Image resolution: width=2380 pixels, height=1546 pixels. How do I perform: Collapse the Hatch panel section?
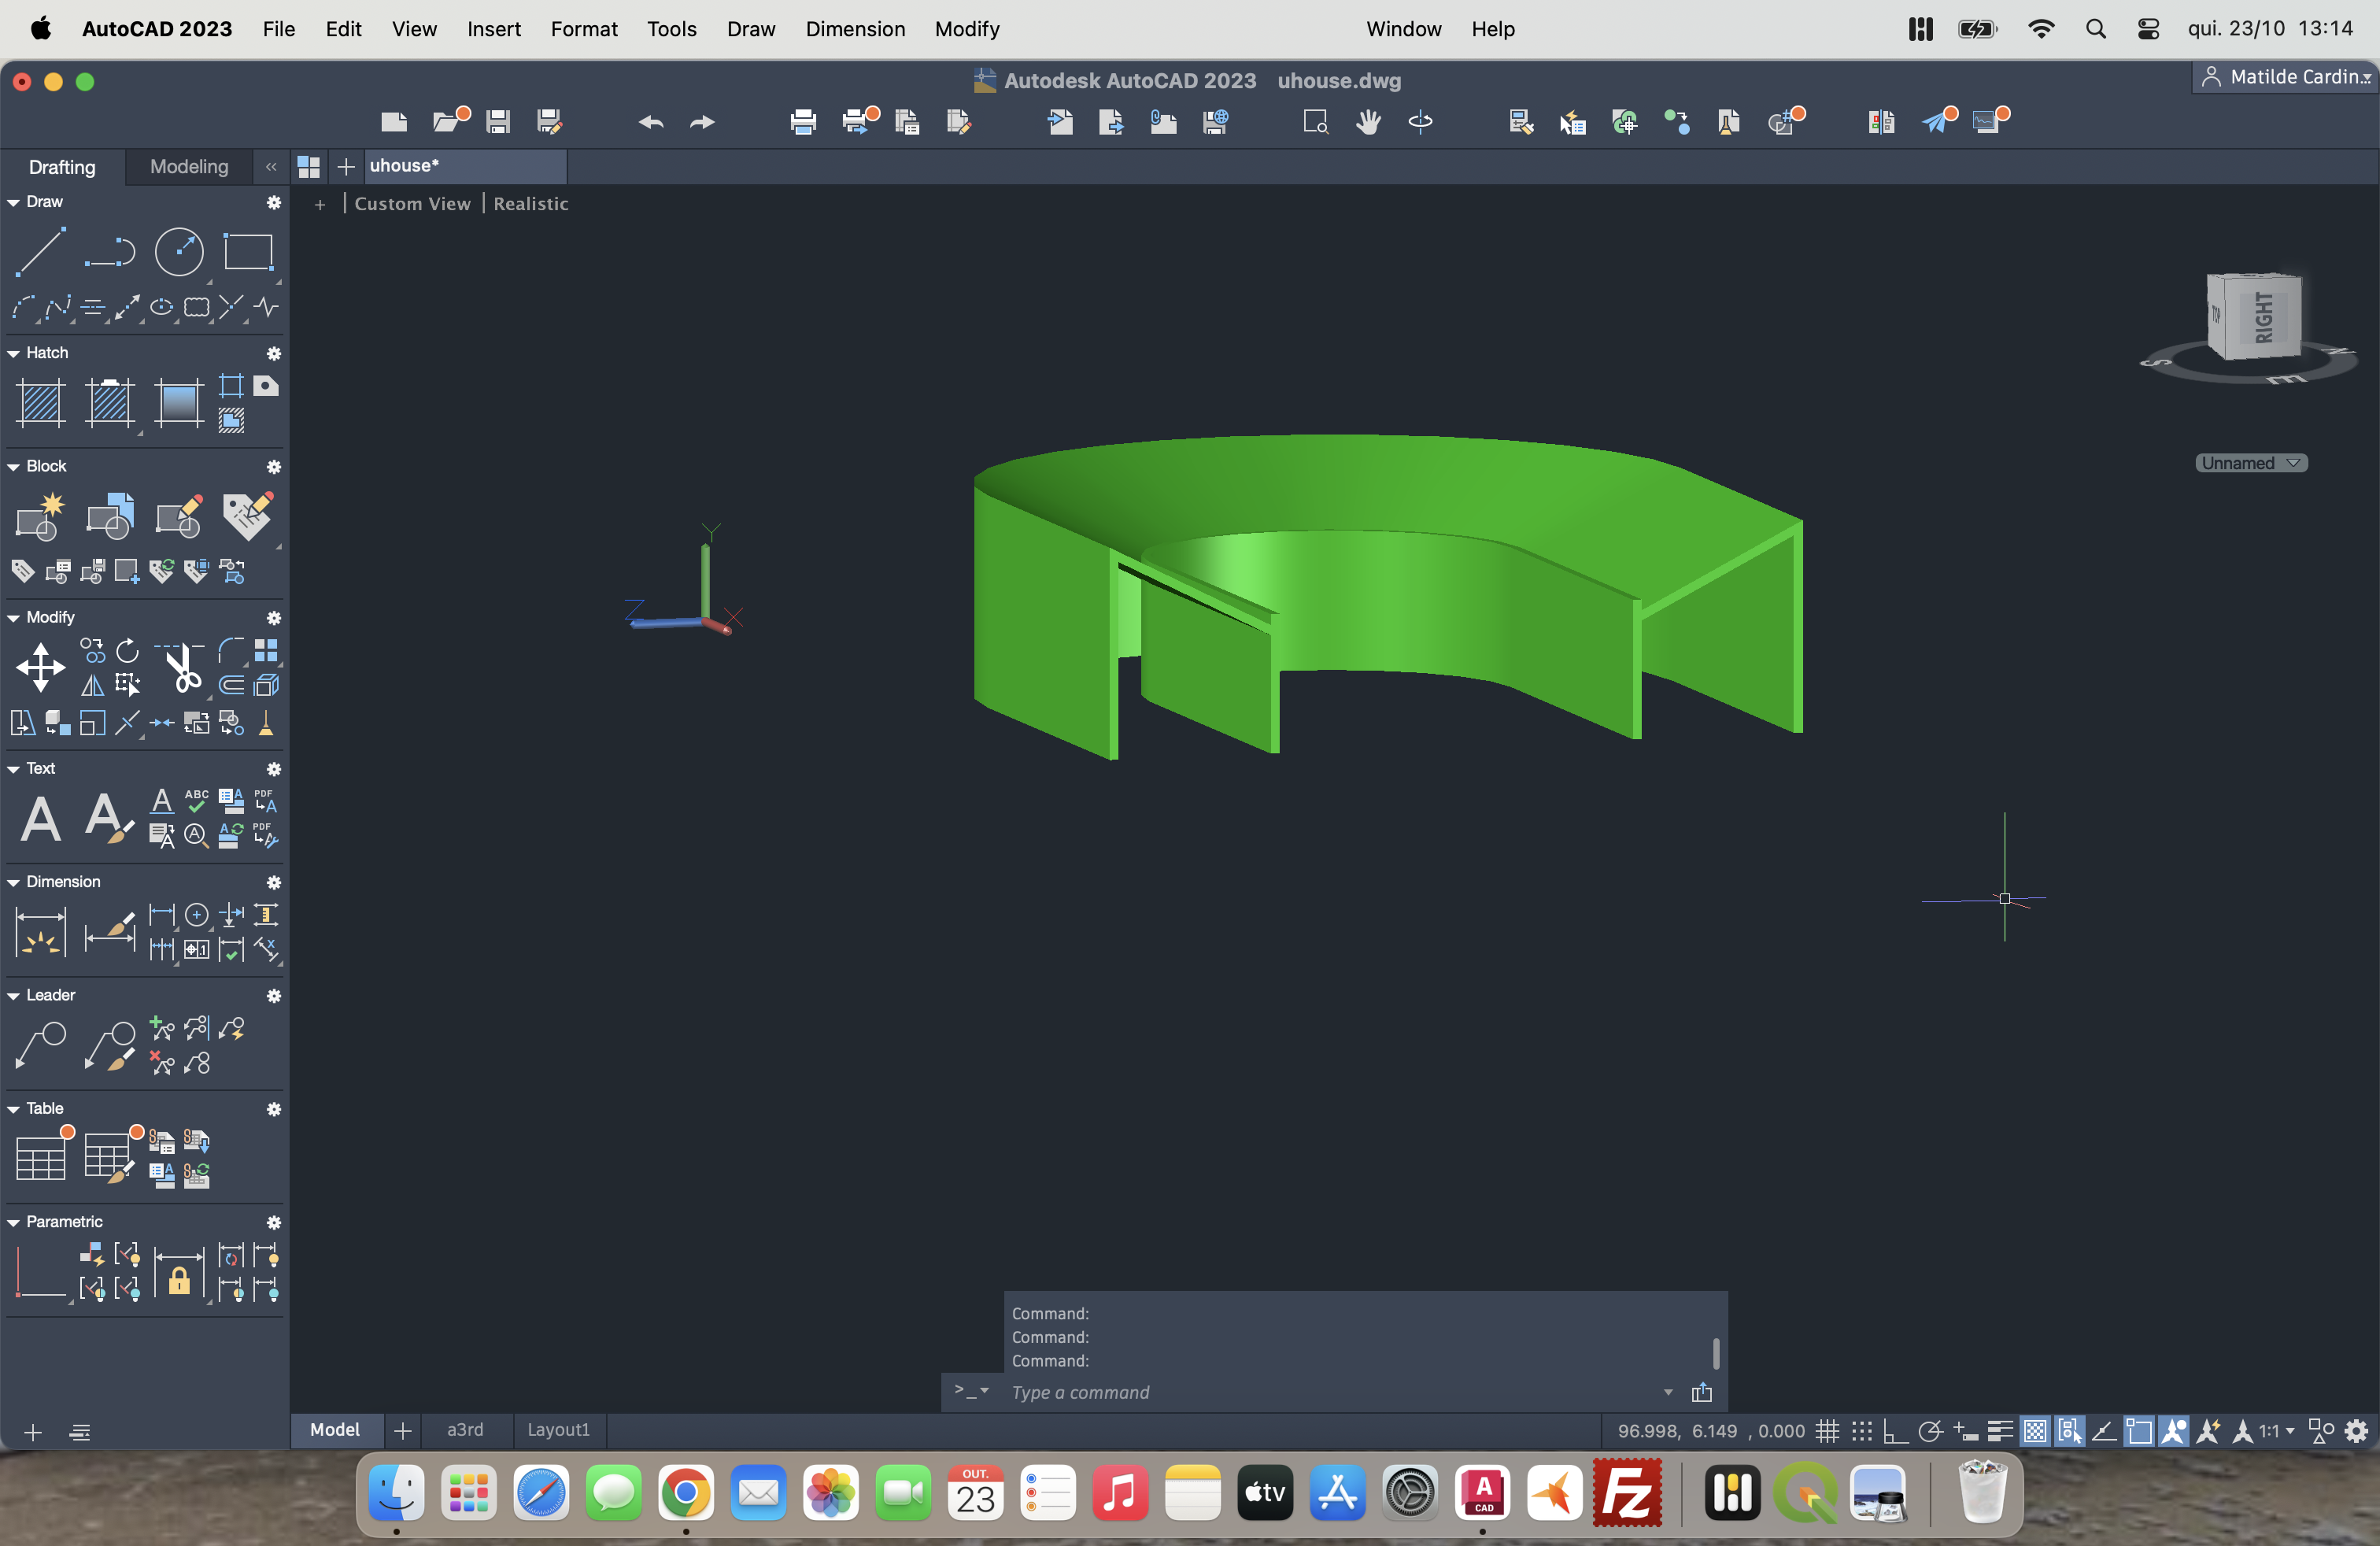pyautogui.click(x=14, y=354)
